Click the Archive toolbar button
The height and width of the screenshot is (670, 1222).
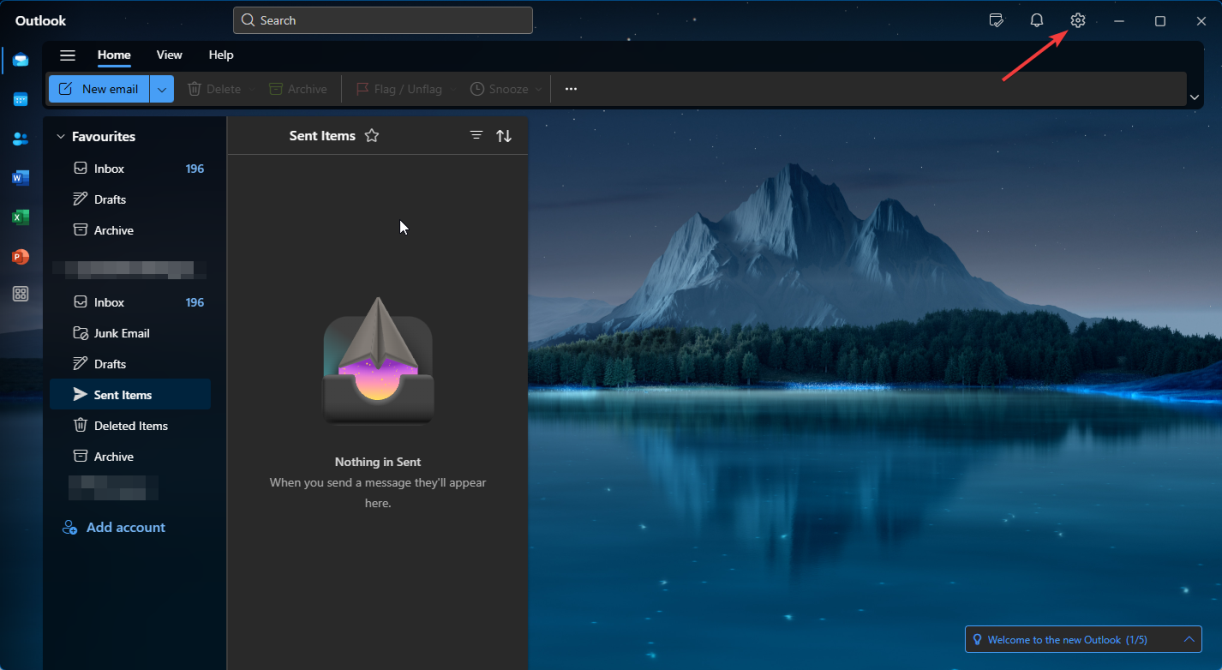pyautogui.click(x=298, y=89)
